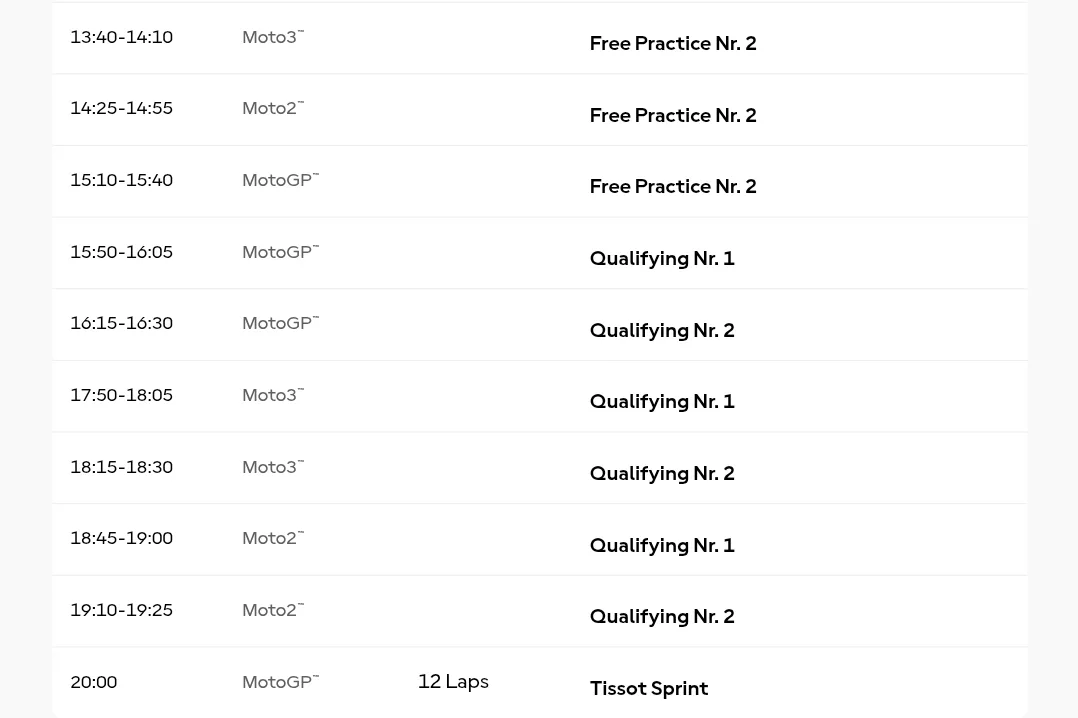Screen dimensions: 1078x718
Task: Open MotoGP Free Practice Nr. 2 session
Action: [672, 187]
